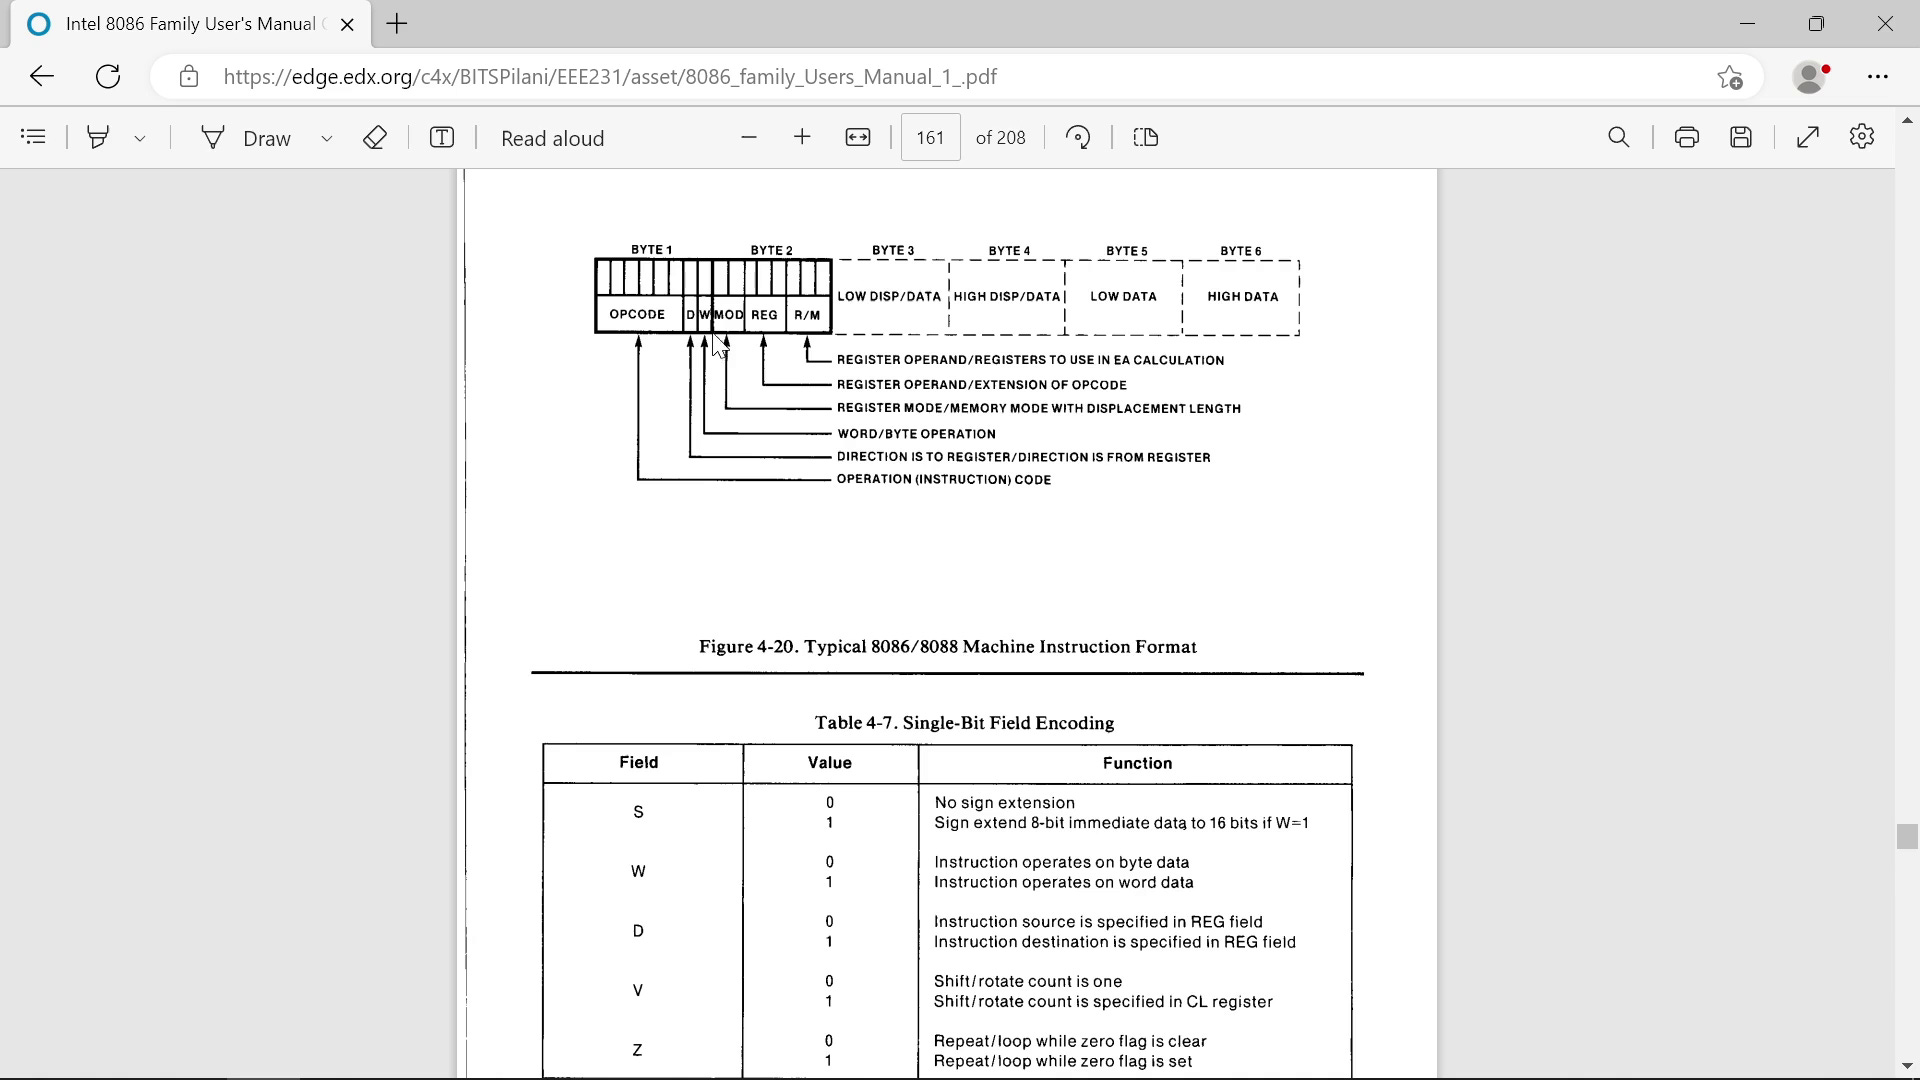1920x1080 pixels.
Task: Zoom in on the page
Action: 802,137
